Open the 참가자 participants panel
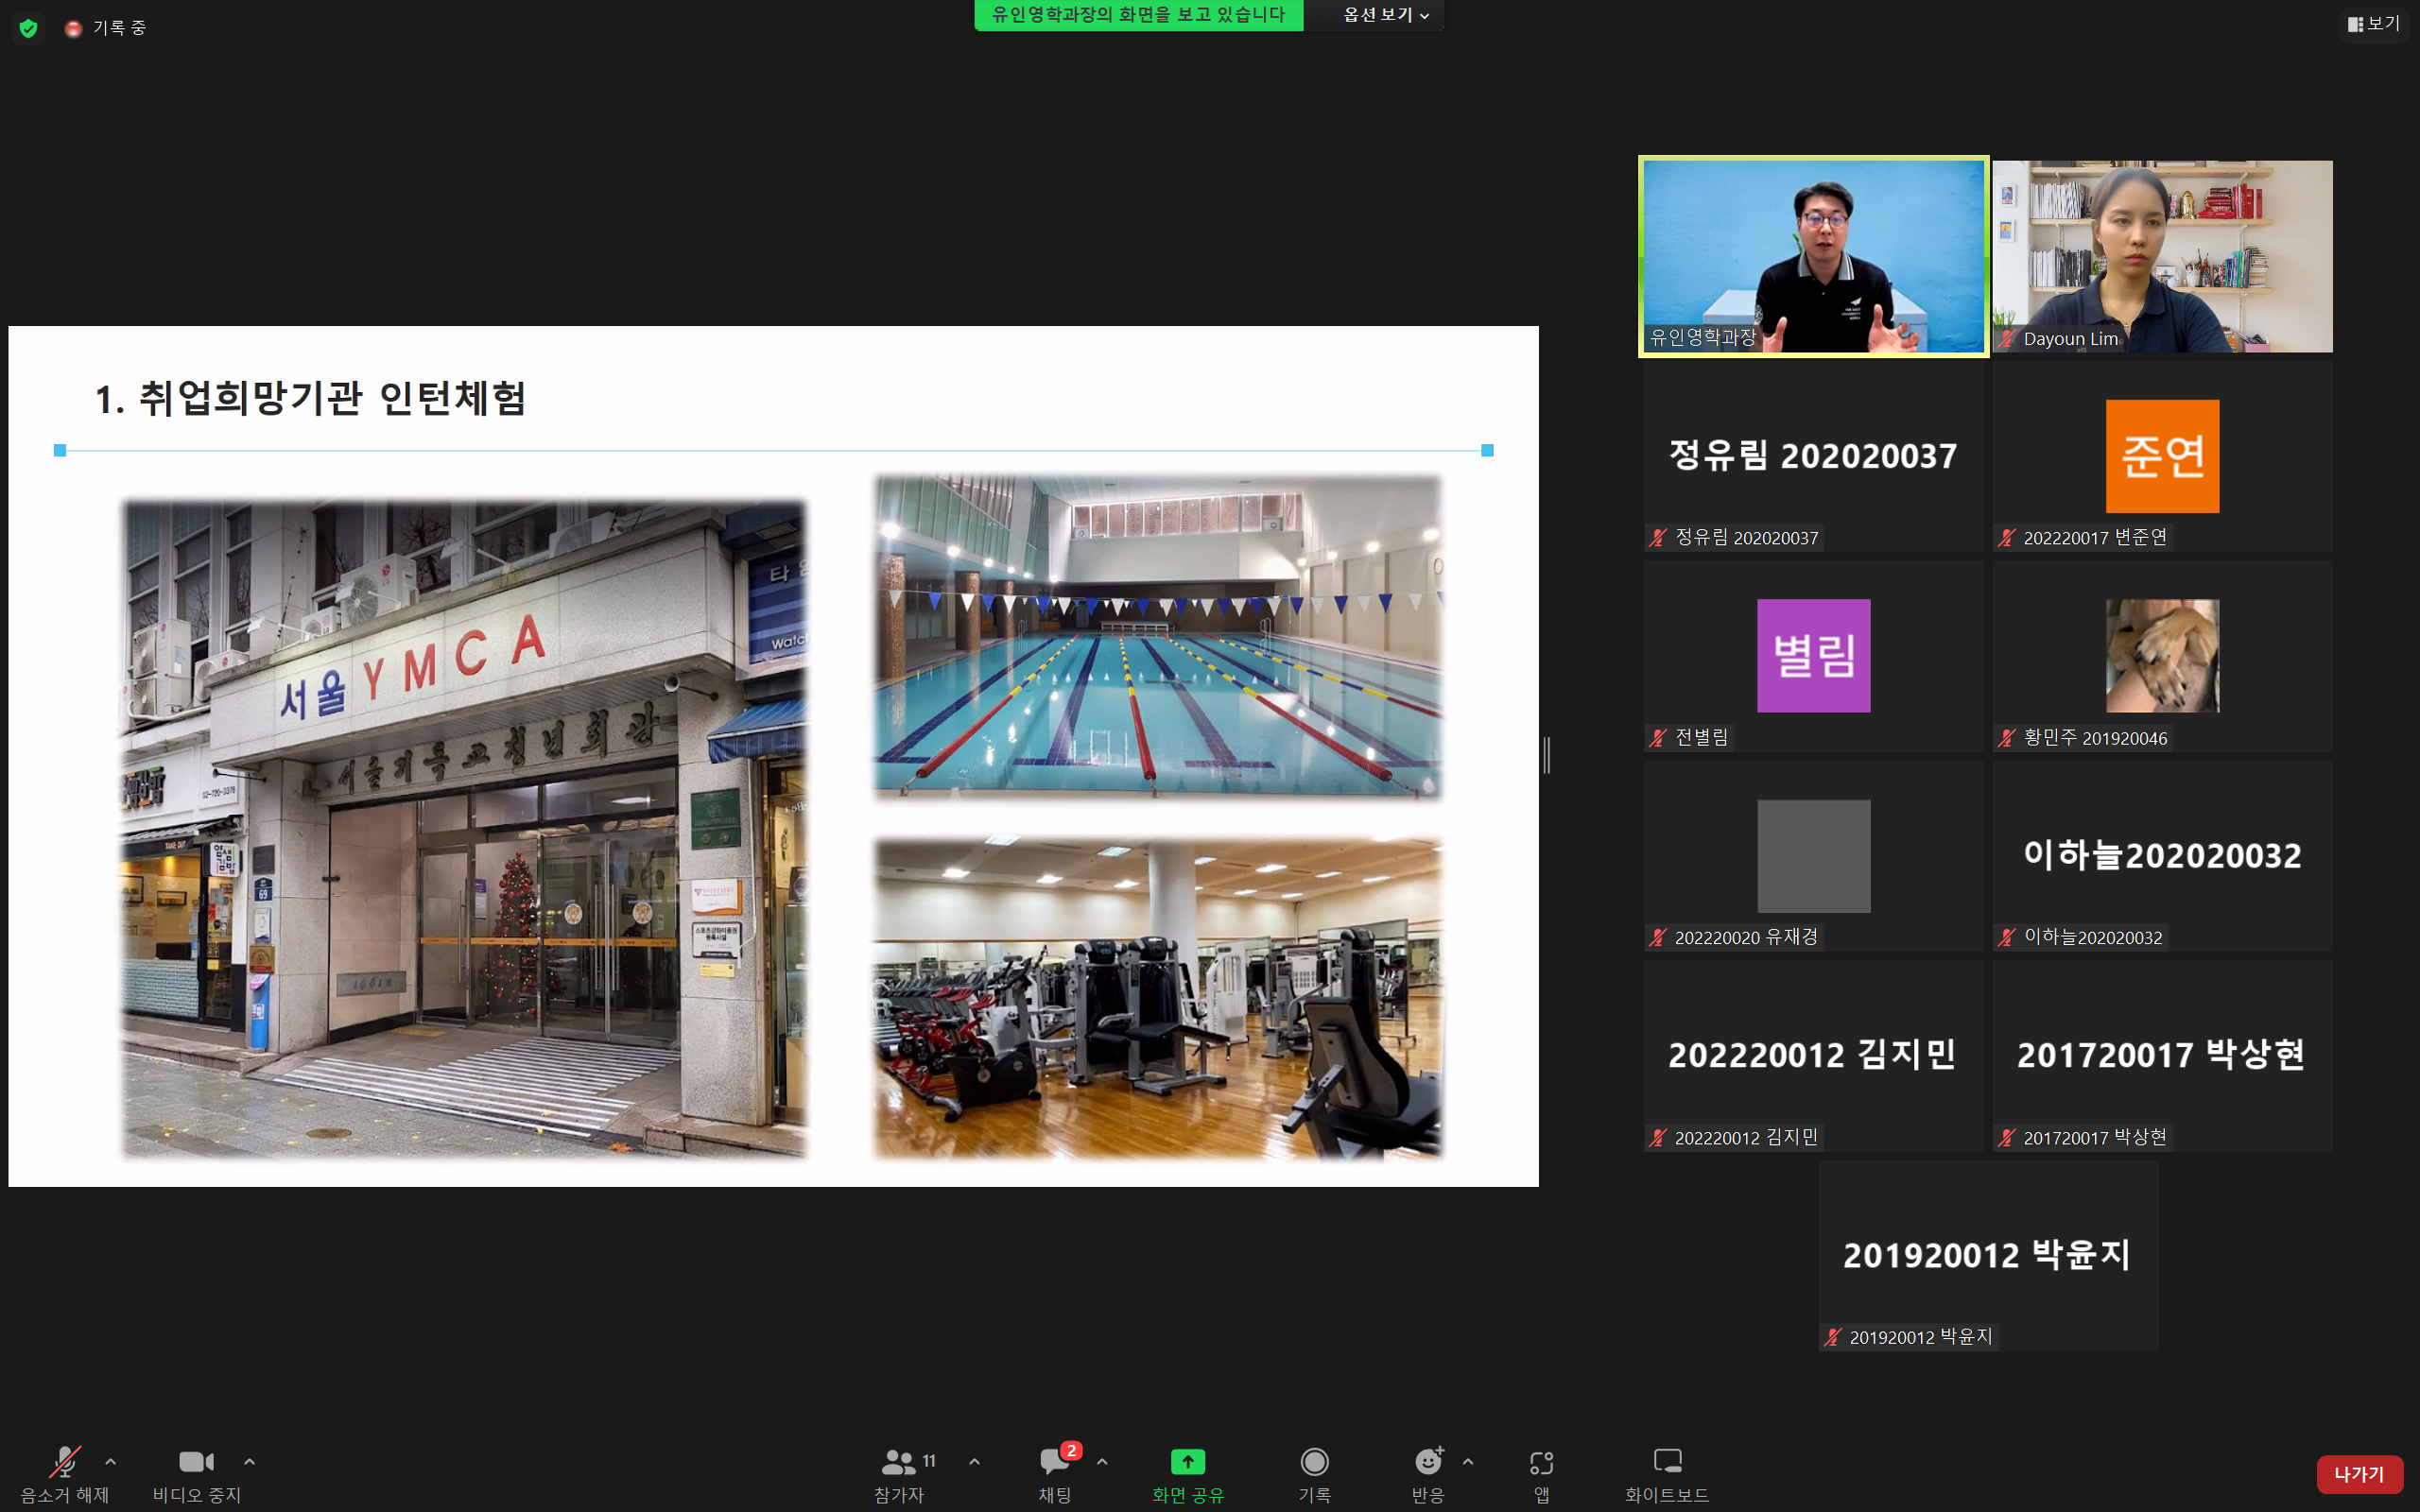 [x=899, y=1474]
